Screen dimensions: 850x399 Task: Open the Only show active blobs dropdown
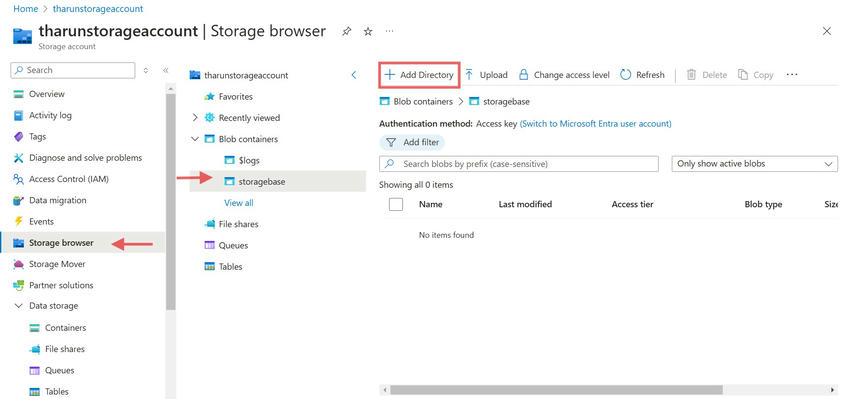(754, 164)
